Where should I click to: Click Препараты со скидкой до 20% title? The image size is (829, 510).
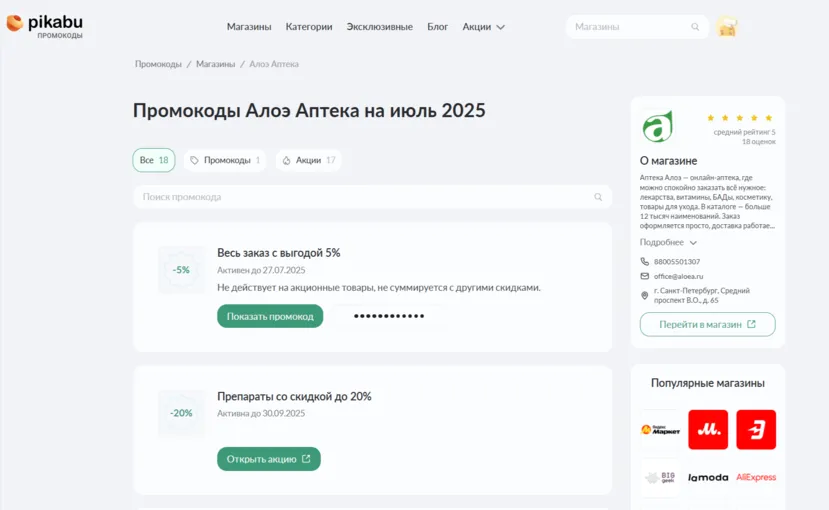click(x=294, y=396)
